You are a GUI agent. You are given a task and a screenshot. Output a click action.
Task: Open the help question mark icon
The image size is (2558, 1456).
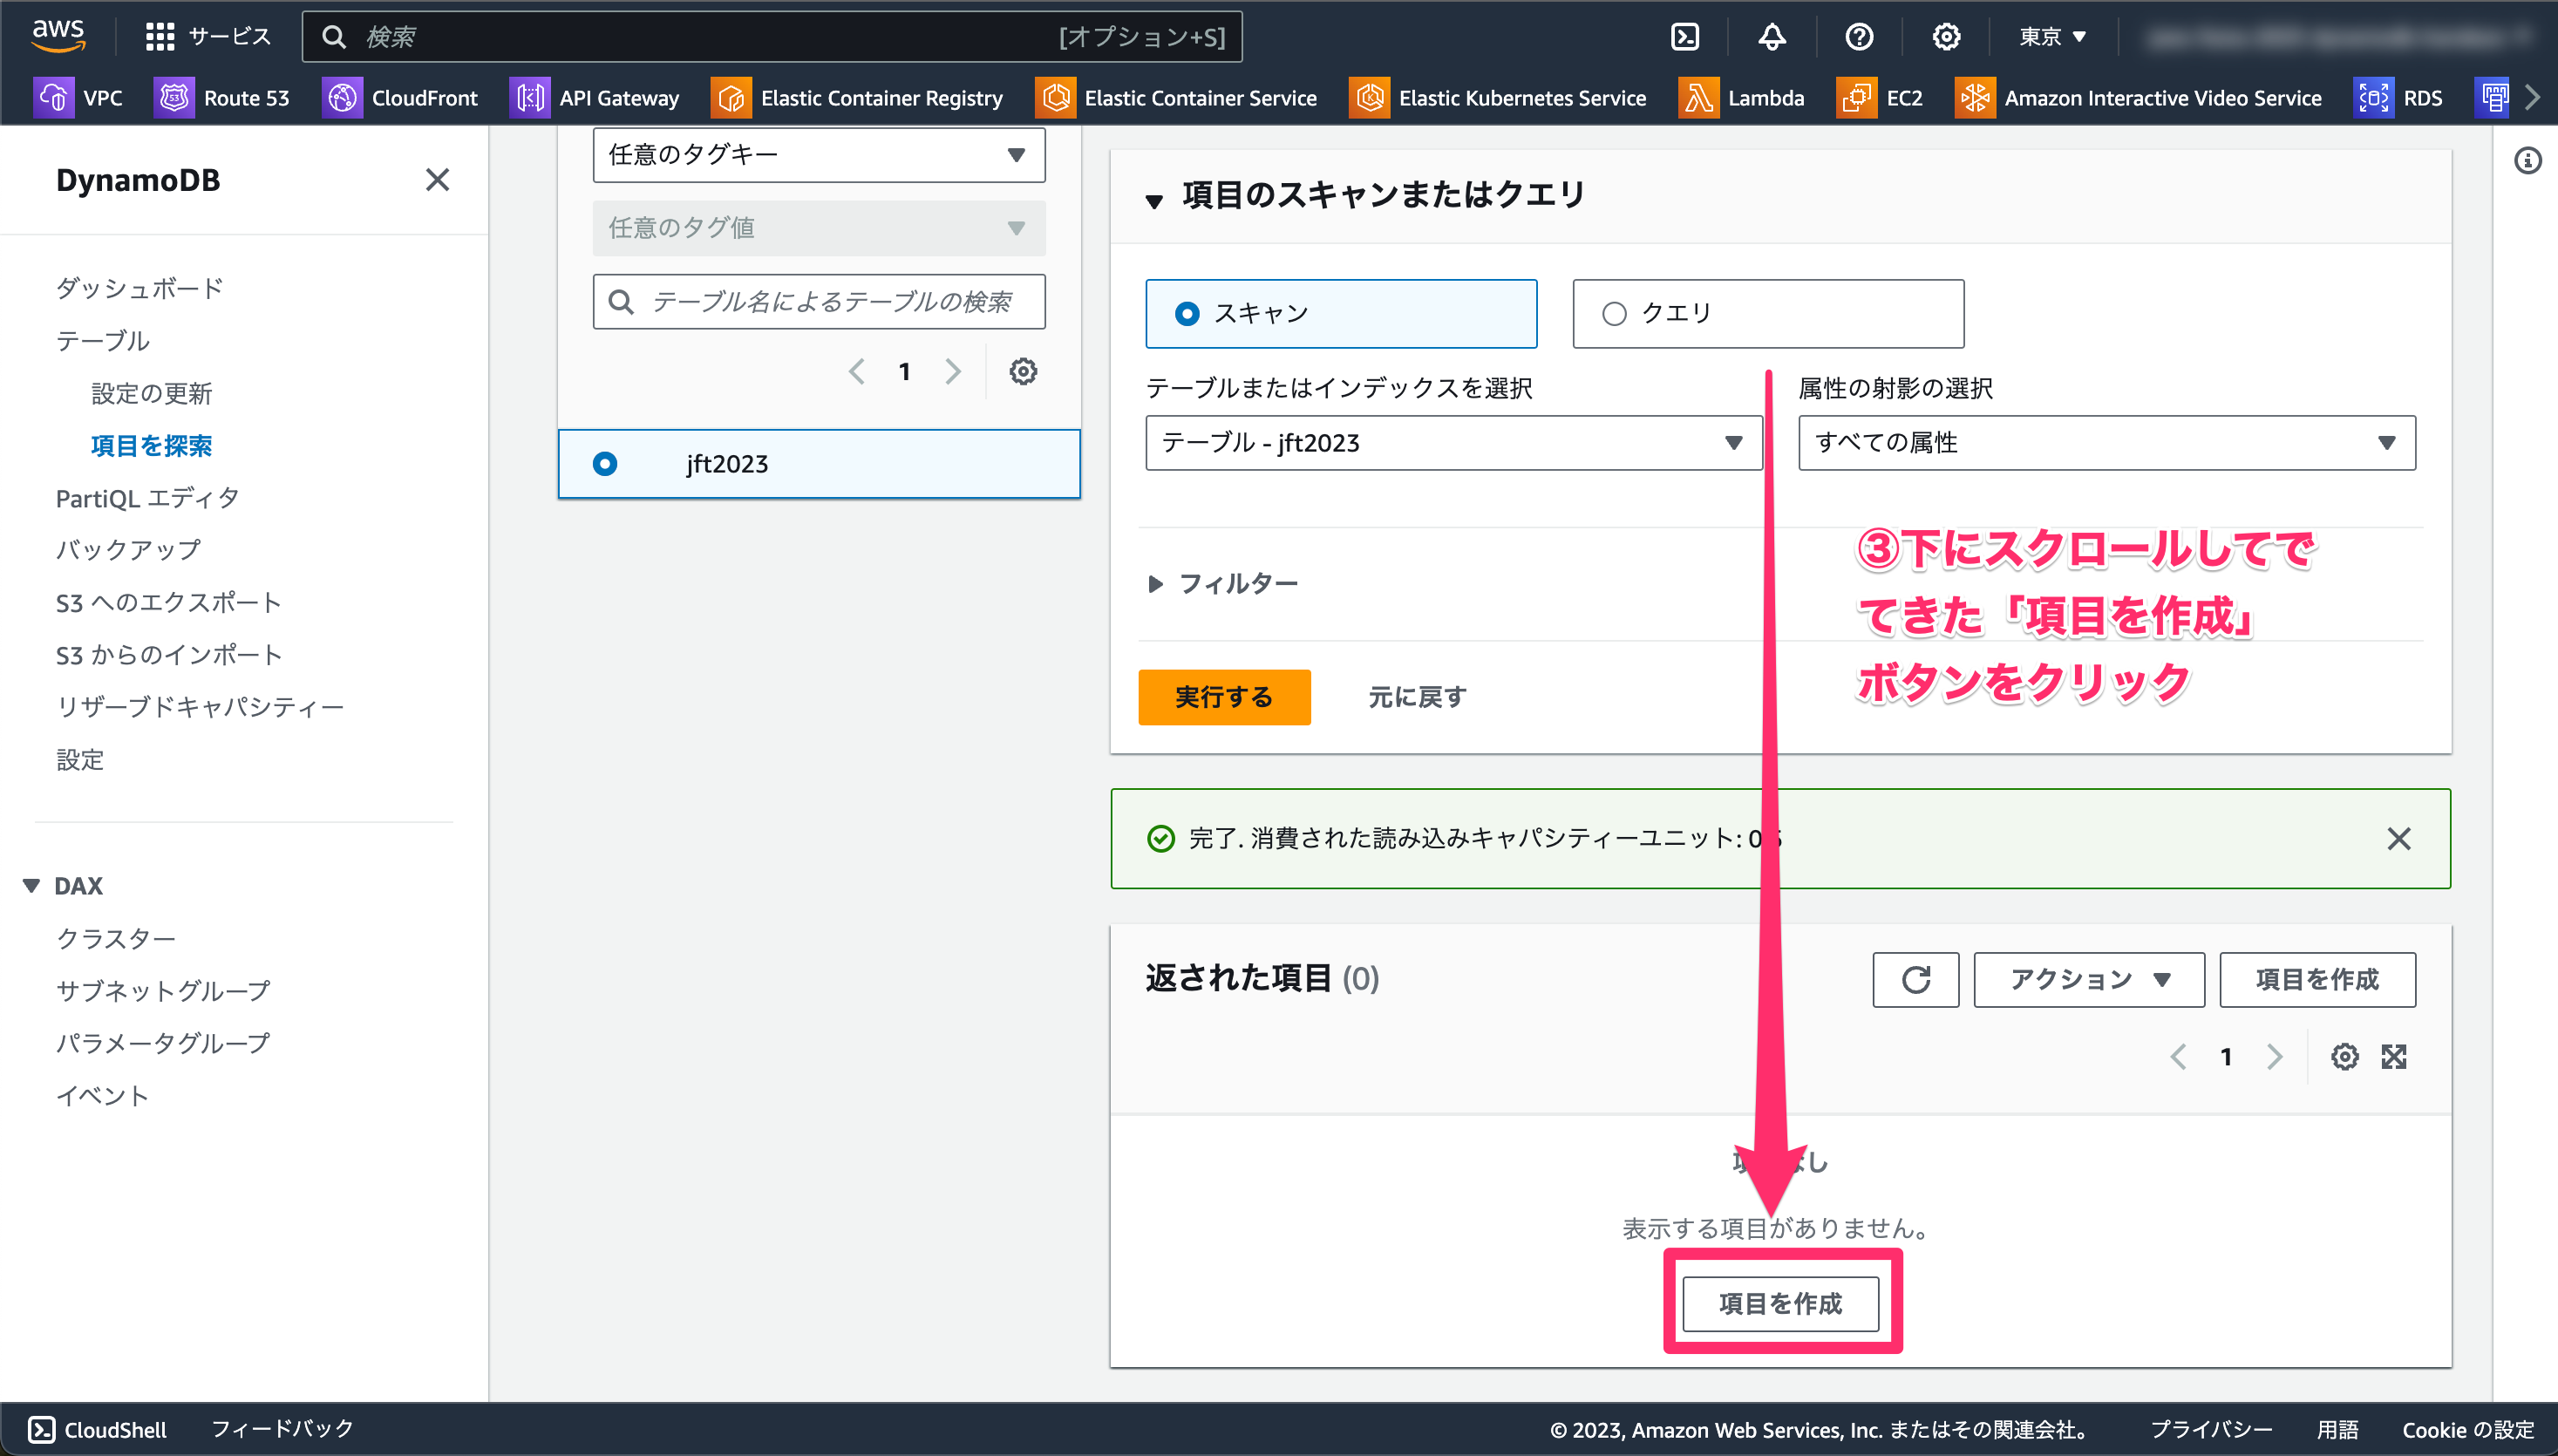[x=1859, y=37]
